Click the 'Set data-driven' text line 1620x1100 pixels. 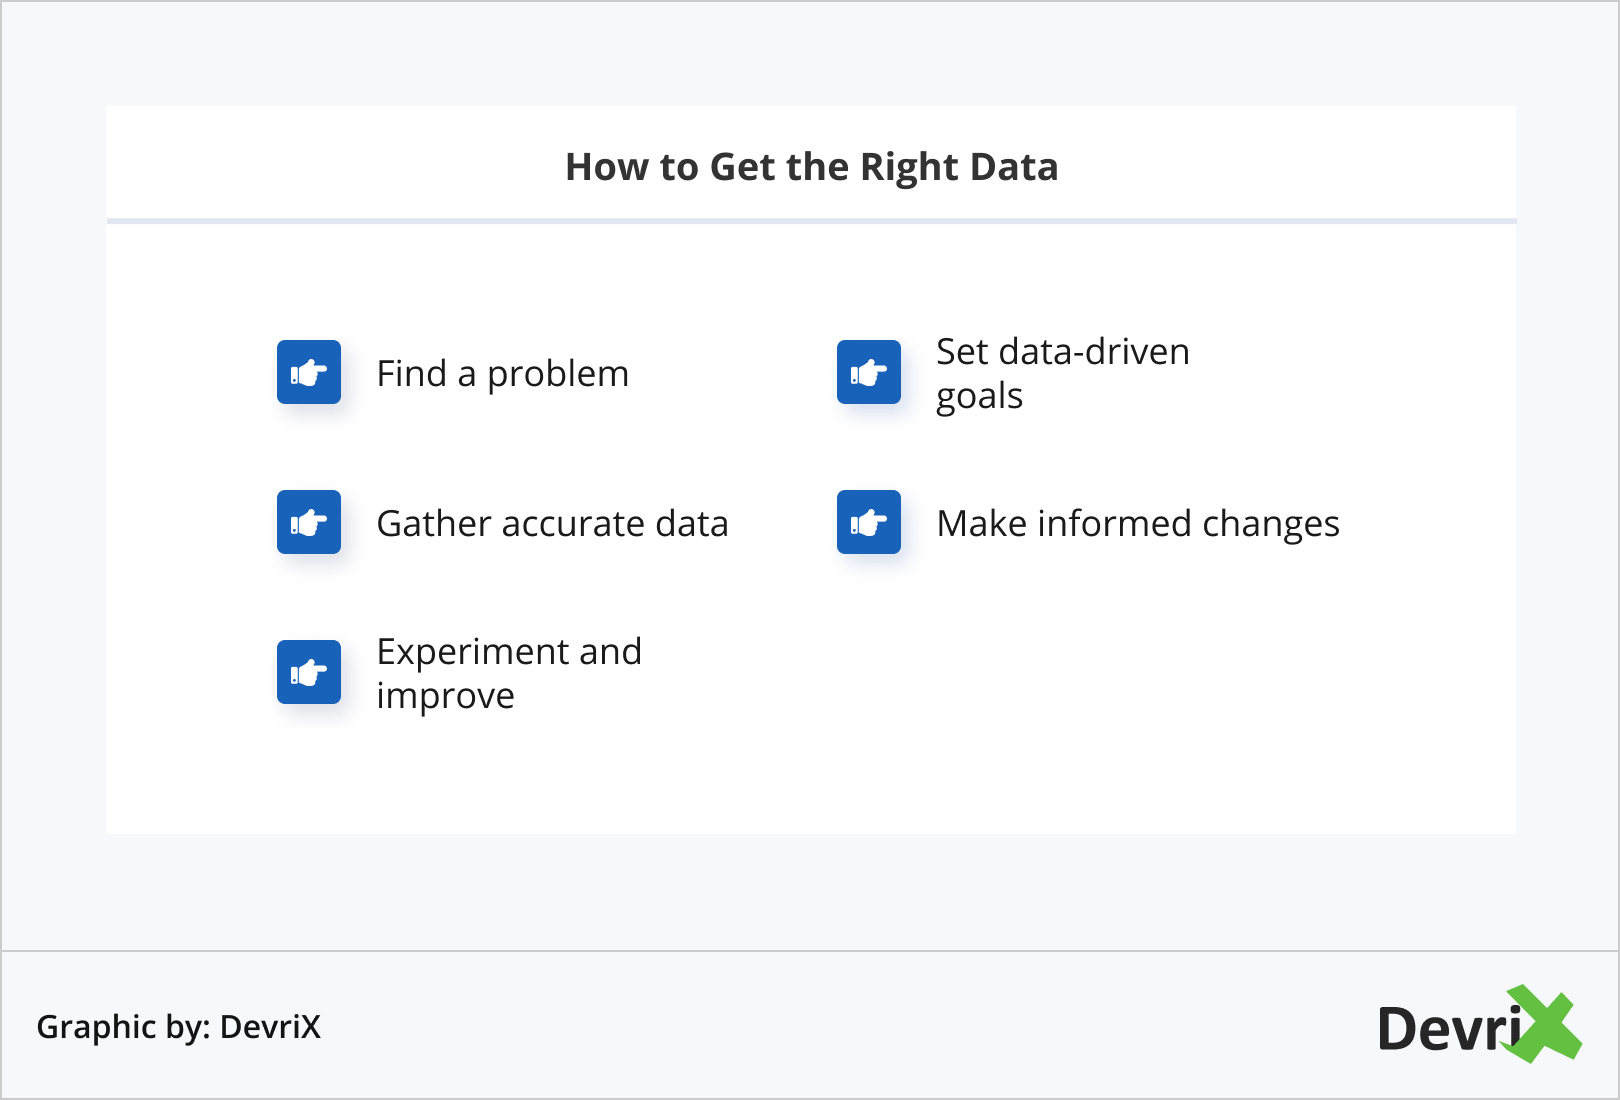point(1063,352)
